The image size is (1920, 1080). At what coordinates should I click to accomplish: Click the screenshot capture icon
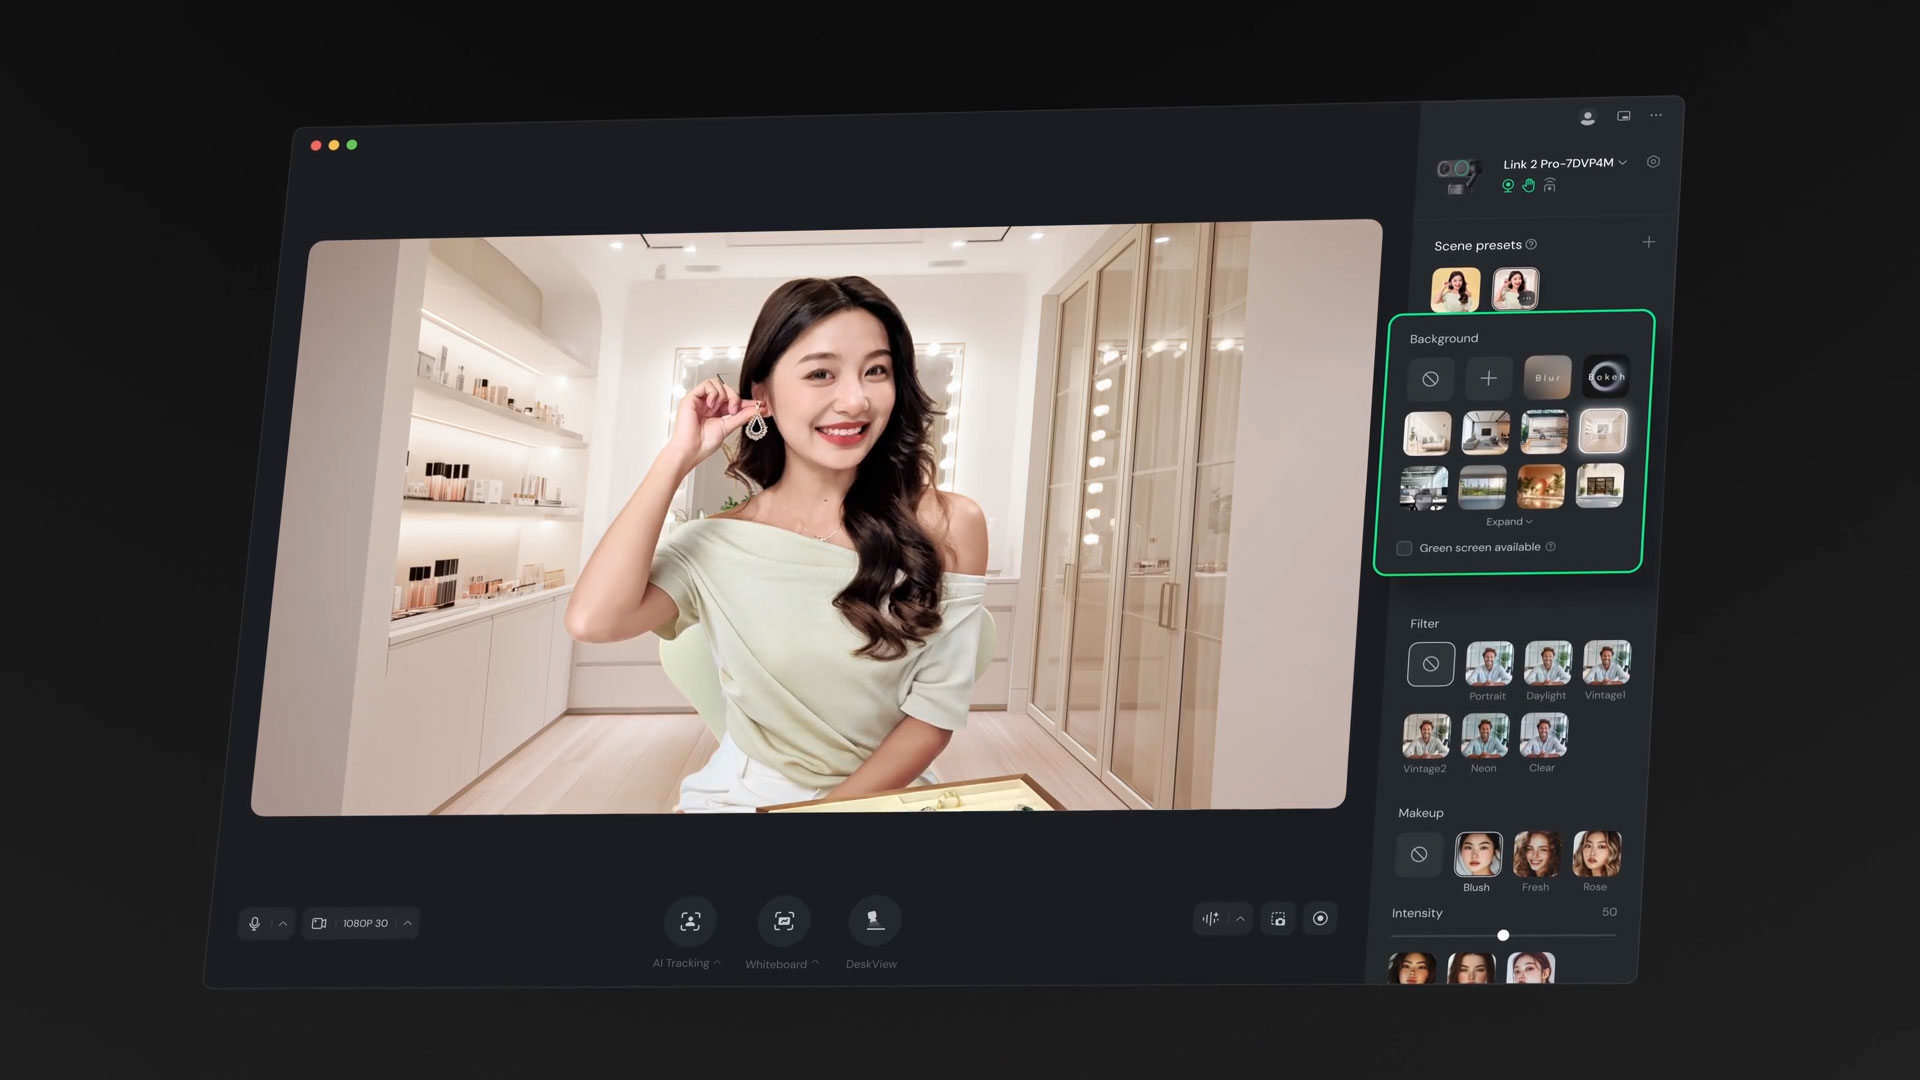(1278, 919)
